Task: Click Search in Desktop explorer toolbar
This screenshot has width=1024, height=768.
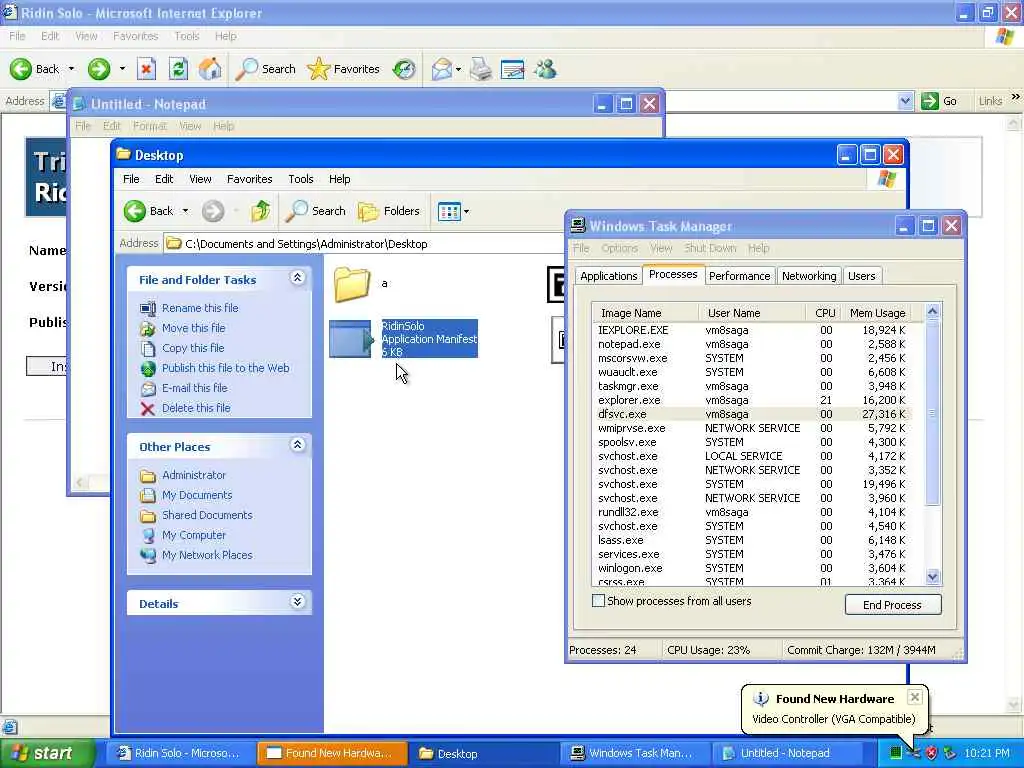Action: pos(316,211)
